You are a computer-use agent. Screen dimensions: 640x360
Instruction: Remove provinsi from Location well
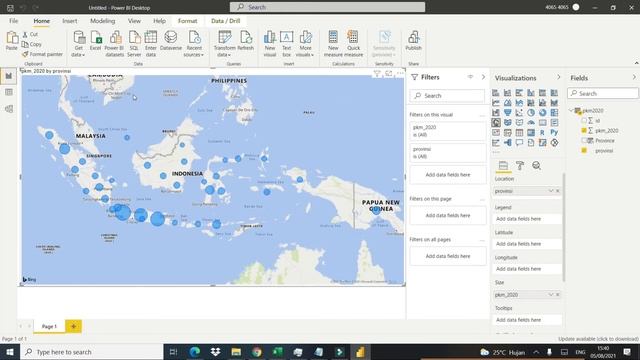pos(558,191)
